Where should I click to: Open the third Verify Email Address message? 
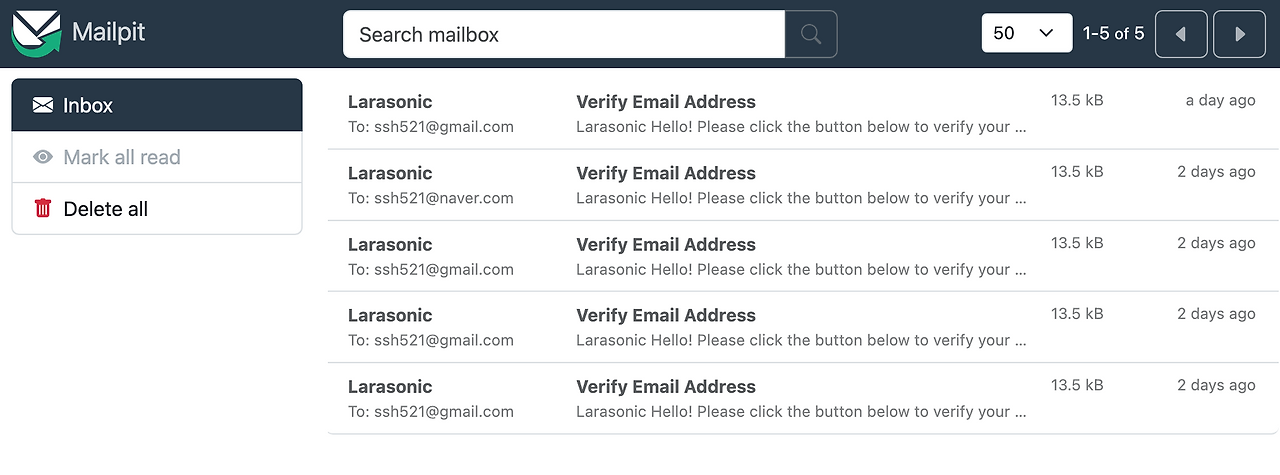pos(803,256)
